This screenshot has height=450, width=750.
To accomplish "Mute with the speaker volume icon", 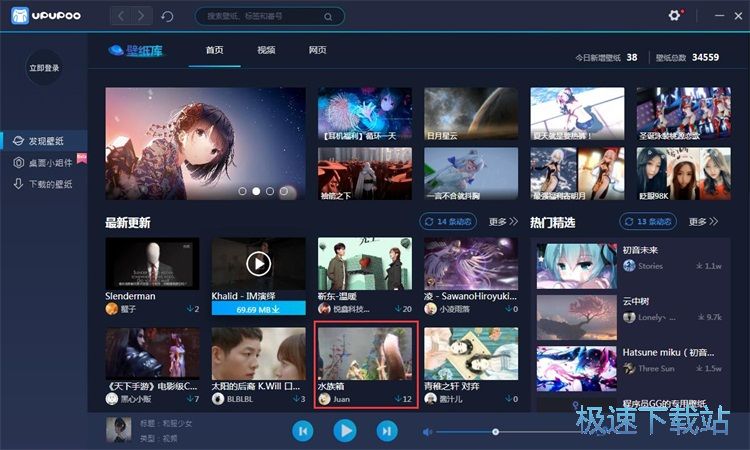I will click(427, 432).
